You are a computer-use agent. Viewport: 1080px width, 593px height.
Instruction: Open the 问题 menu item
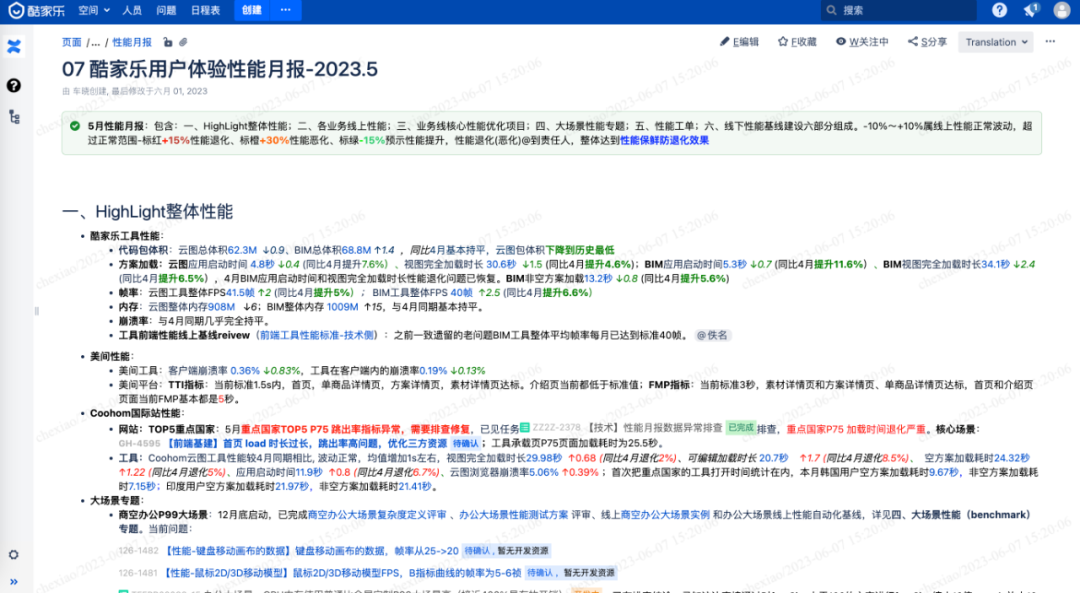pyautogui.click(x=166, y=10)
